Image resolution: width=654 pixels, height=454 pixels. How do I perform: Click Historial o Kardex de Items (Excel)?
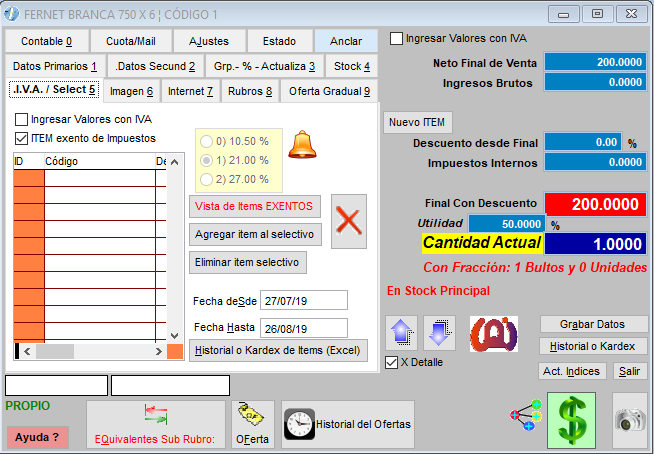click(278, 350)
